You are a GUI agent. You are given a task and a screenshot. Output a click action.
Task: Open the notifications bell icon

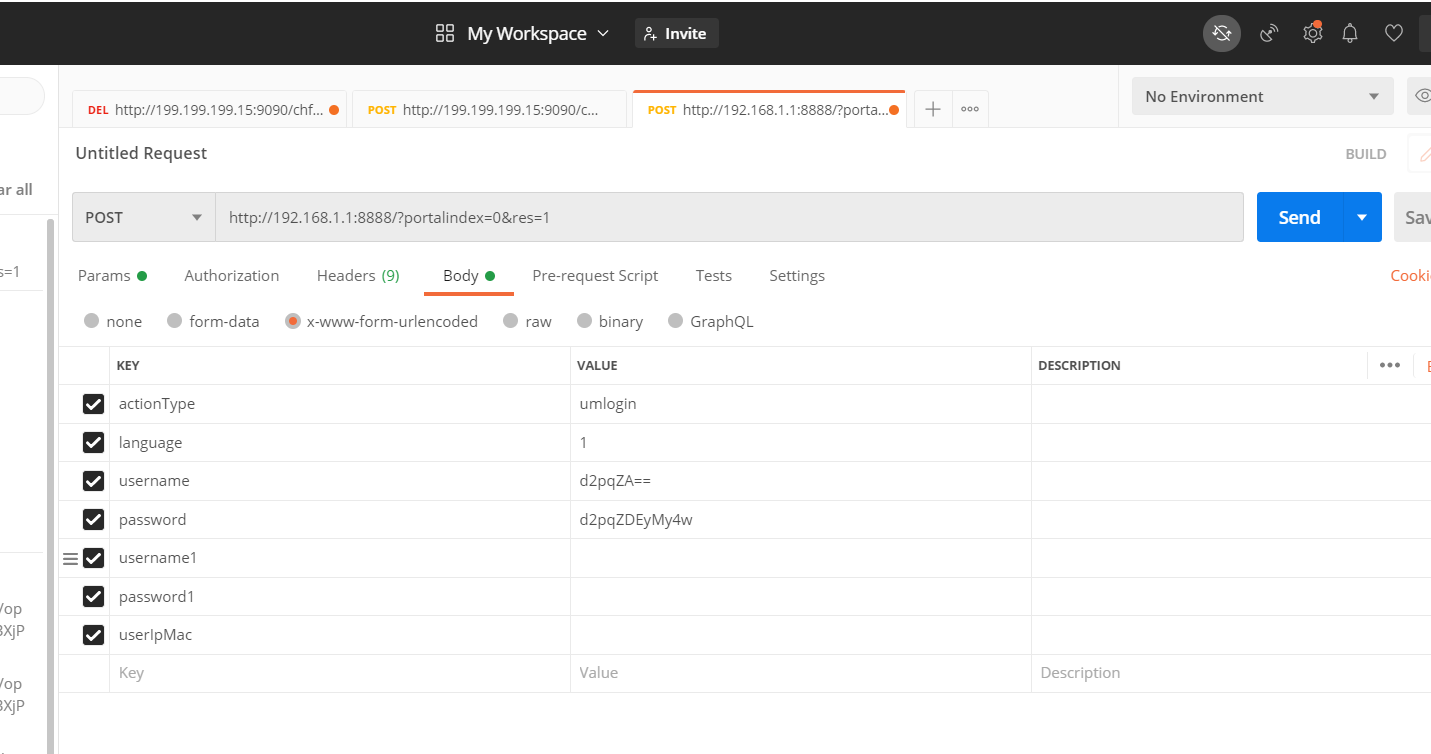(1350, 33)
